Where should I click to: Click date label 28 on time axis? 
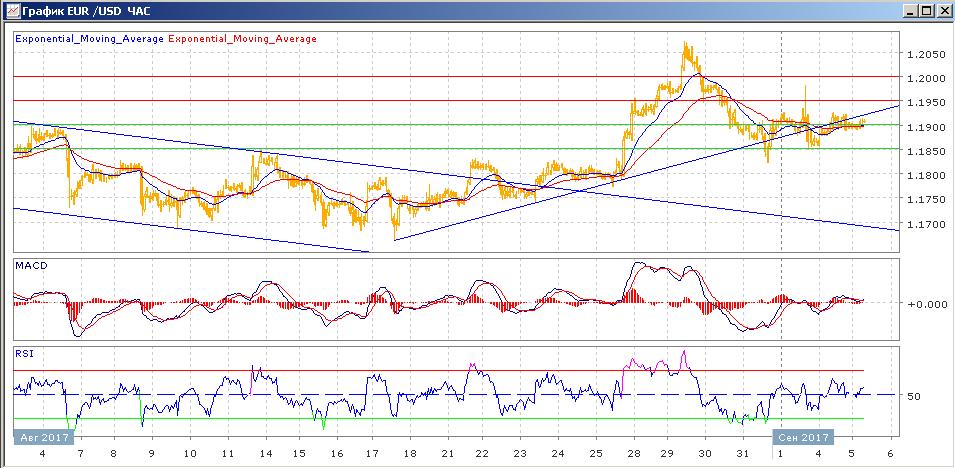tap(634, 454)
